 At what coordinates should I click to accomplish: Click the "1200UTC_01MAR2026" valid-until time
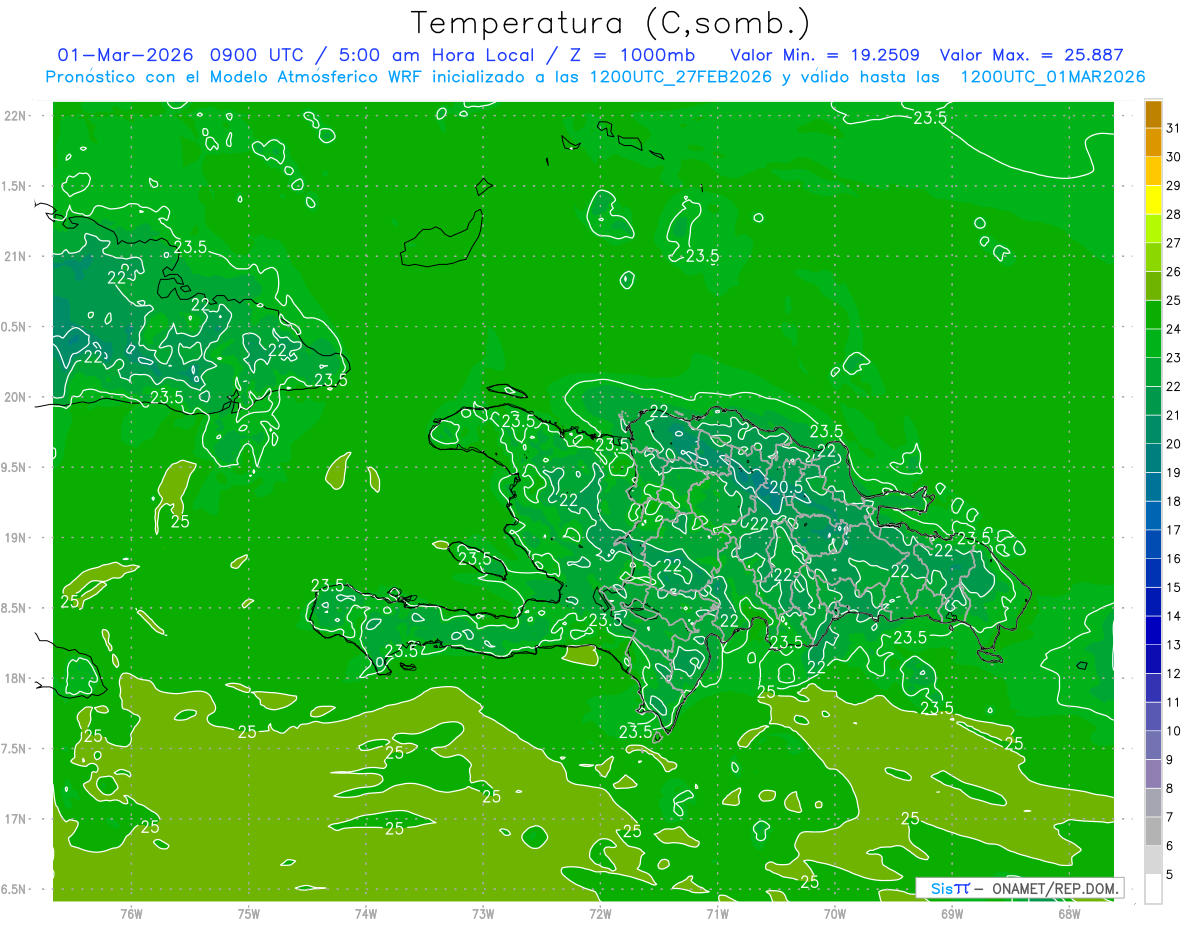click(x=1052, y=77)
